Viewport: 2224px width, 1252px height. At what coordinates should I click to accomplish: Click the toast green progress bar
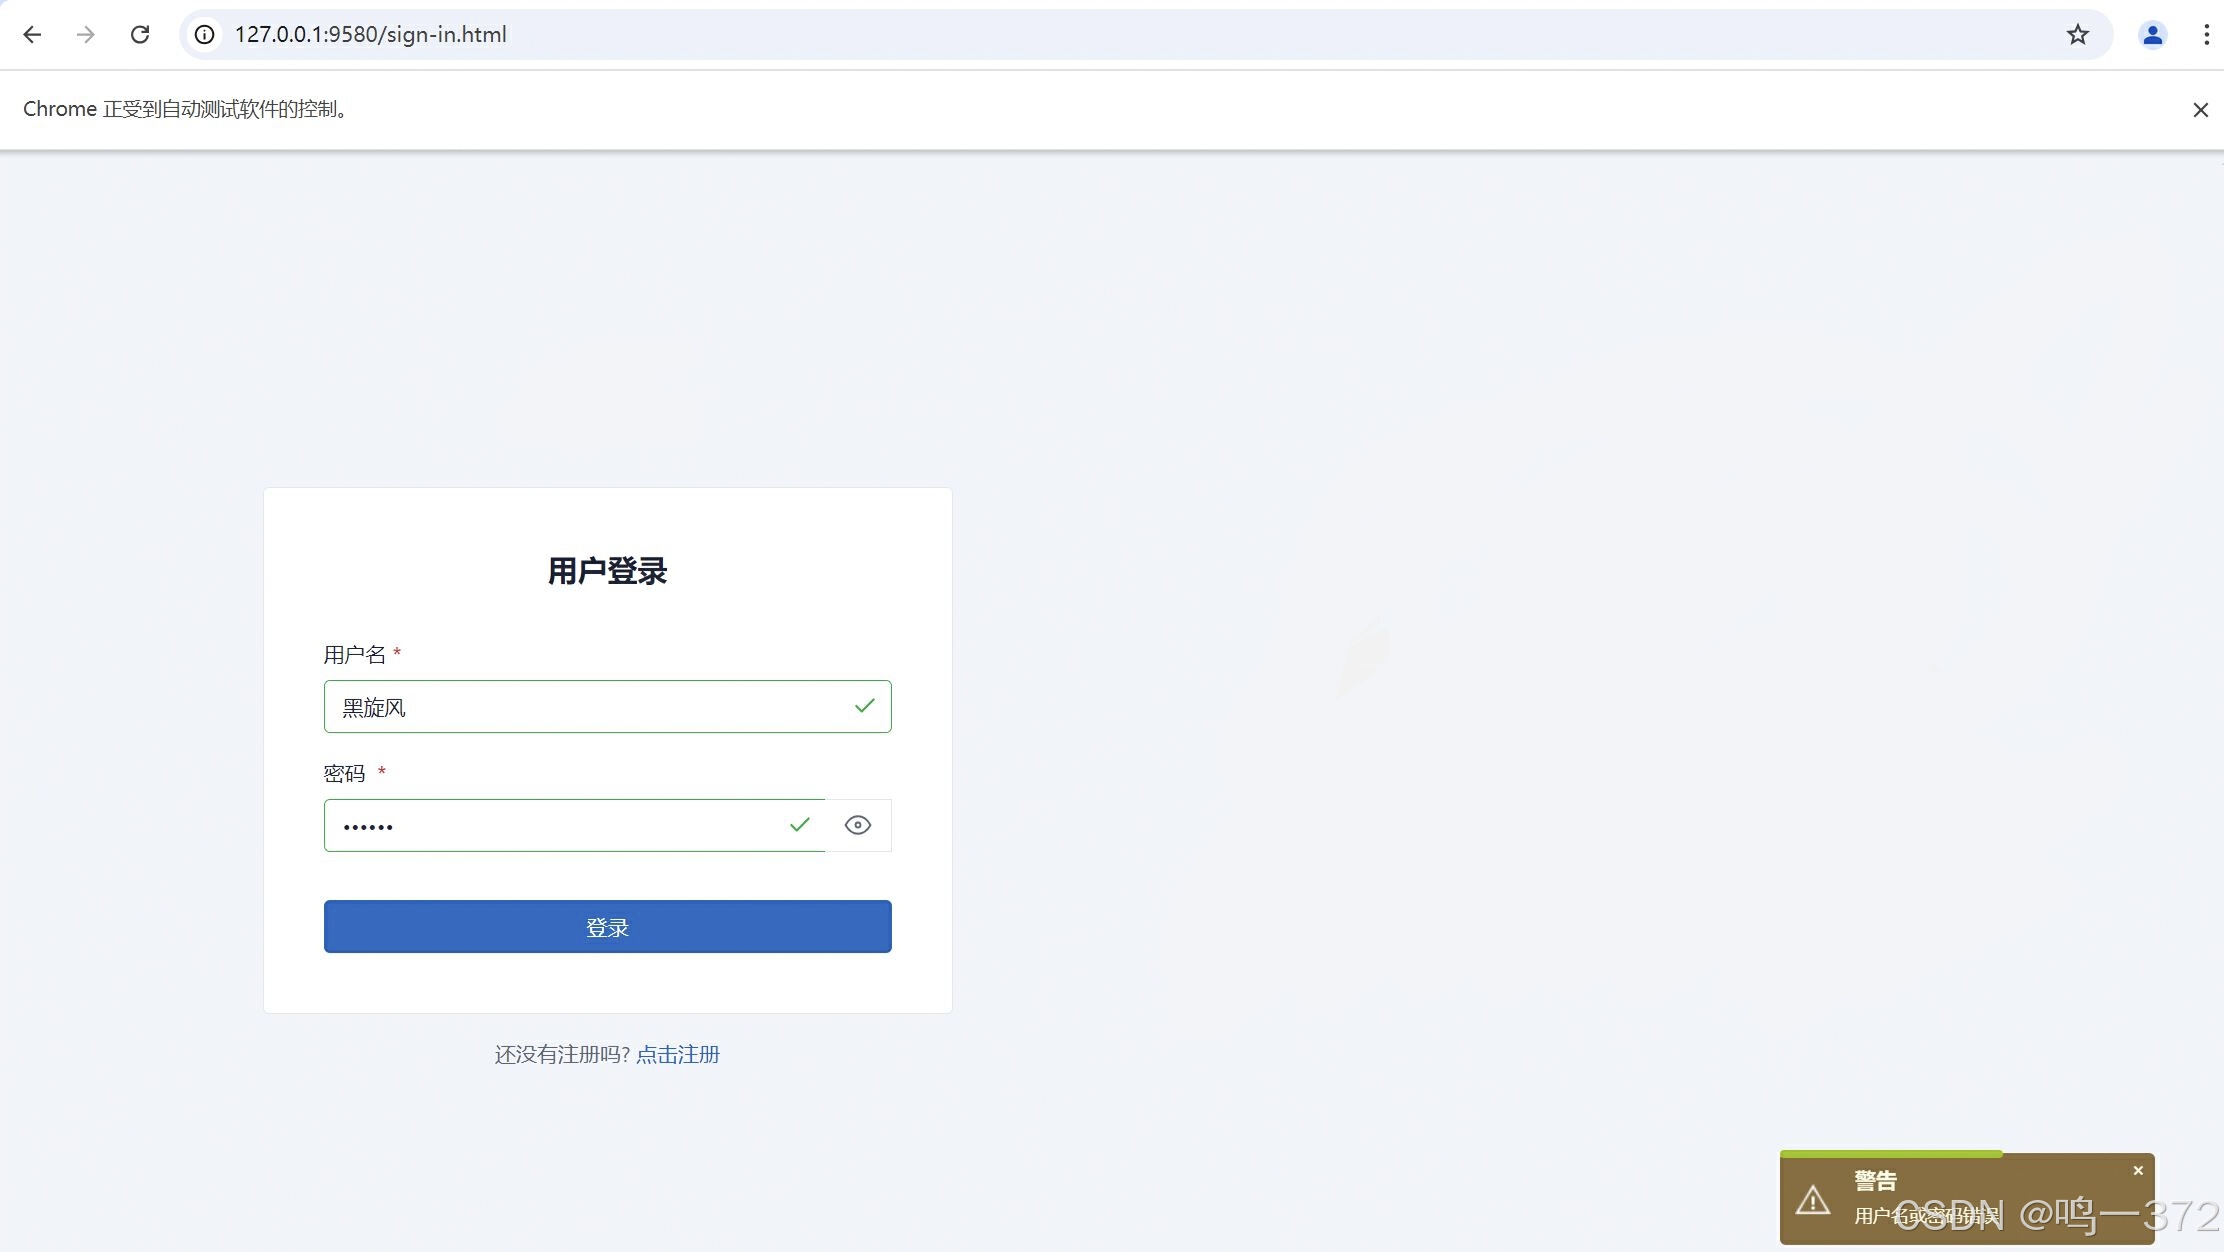pos(1890,1154)
